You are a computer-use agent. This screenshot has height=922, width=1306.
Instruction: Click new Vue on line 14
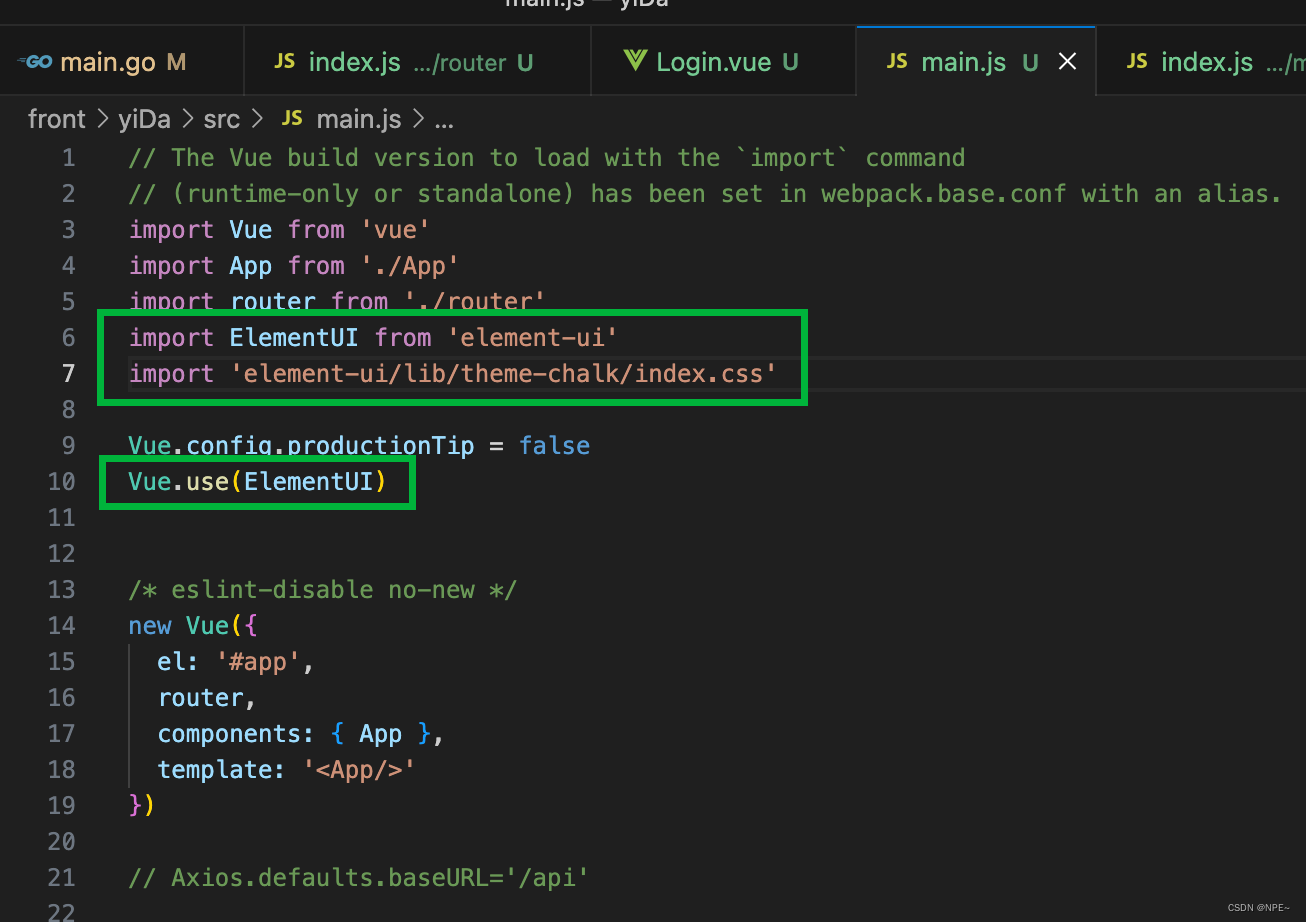(x=180, y=626)
